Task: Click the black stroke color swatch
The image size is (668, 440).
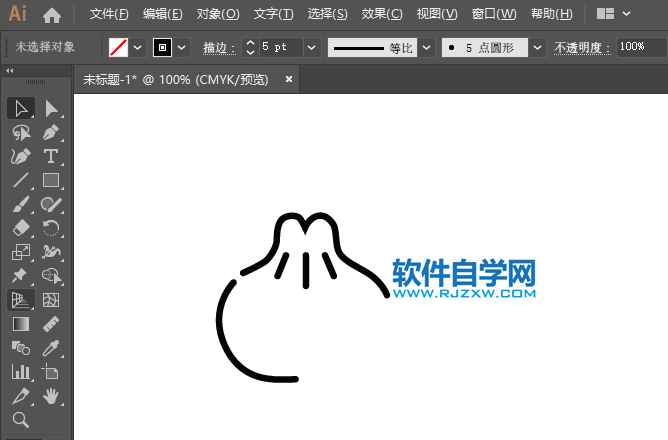Action: tap(162, 48)
